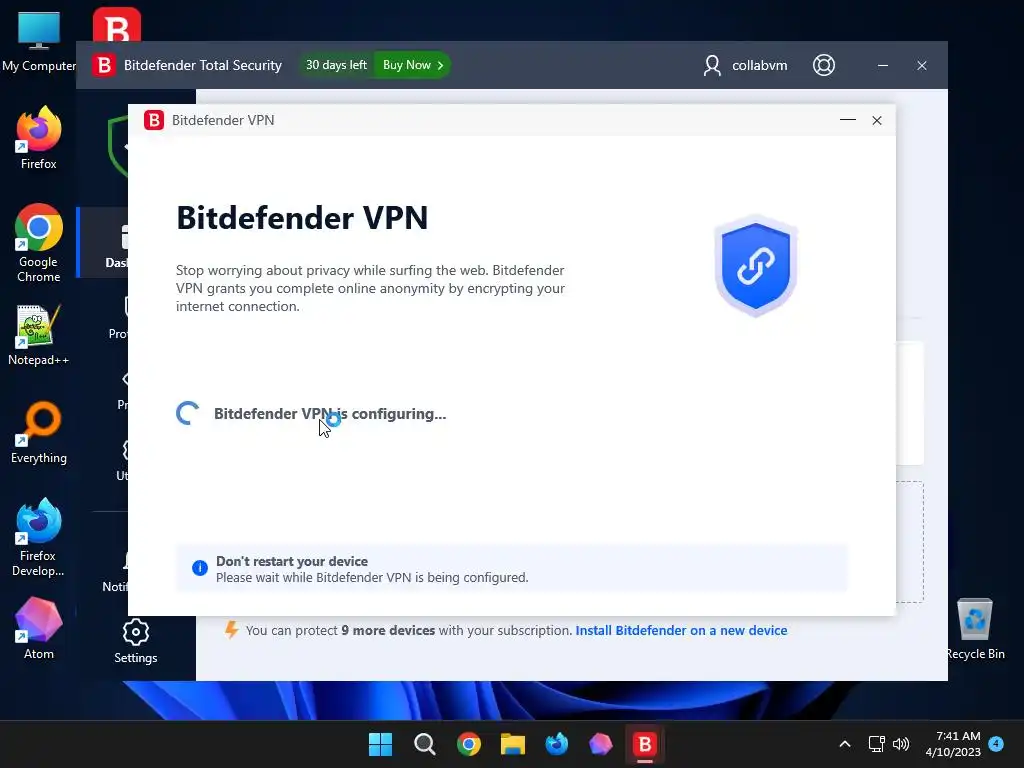Click Bitdefender taskbar icon
This screenshot has width=1024, height=768.
pyautogui.click(x=645, y=744)
